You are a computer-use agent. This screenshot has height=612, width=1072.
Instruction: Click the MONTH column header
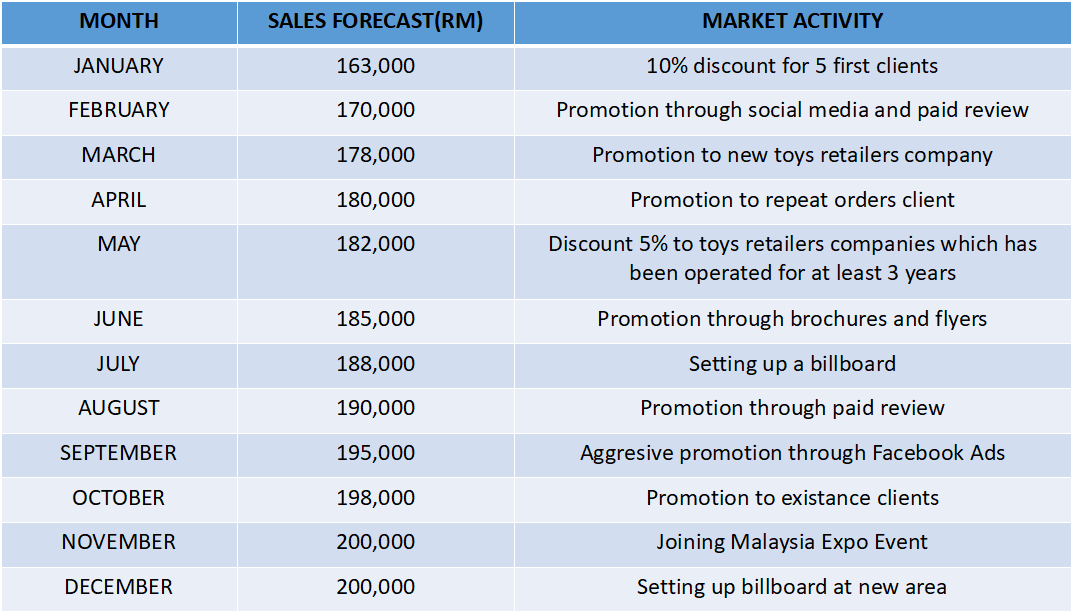[119, 21]
